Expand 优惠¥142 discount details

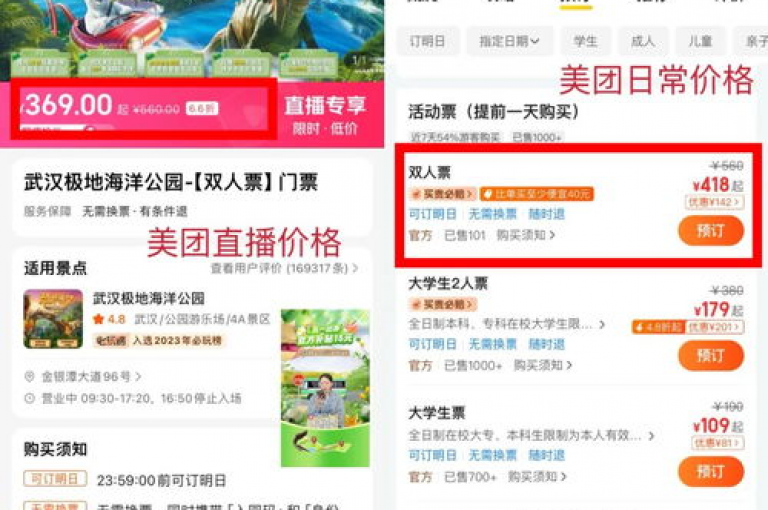point(715,202)
